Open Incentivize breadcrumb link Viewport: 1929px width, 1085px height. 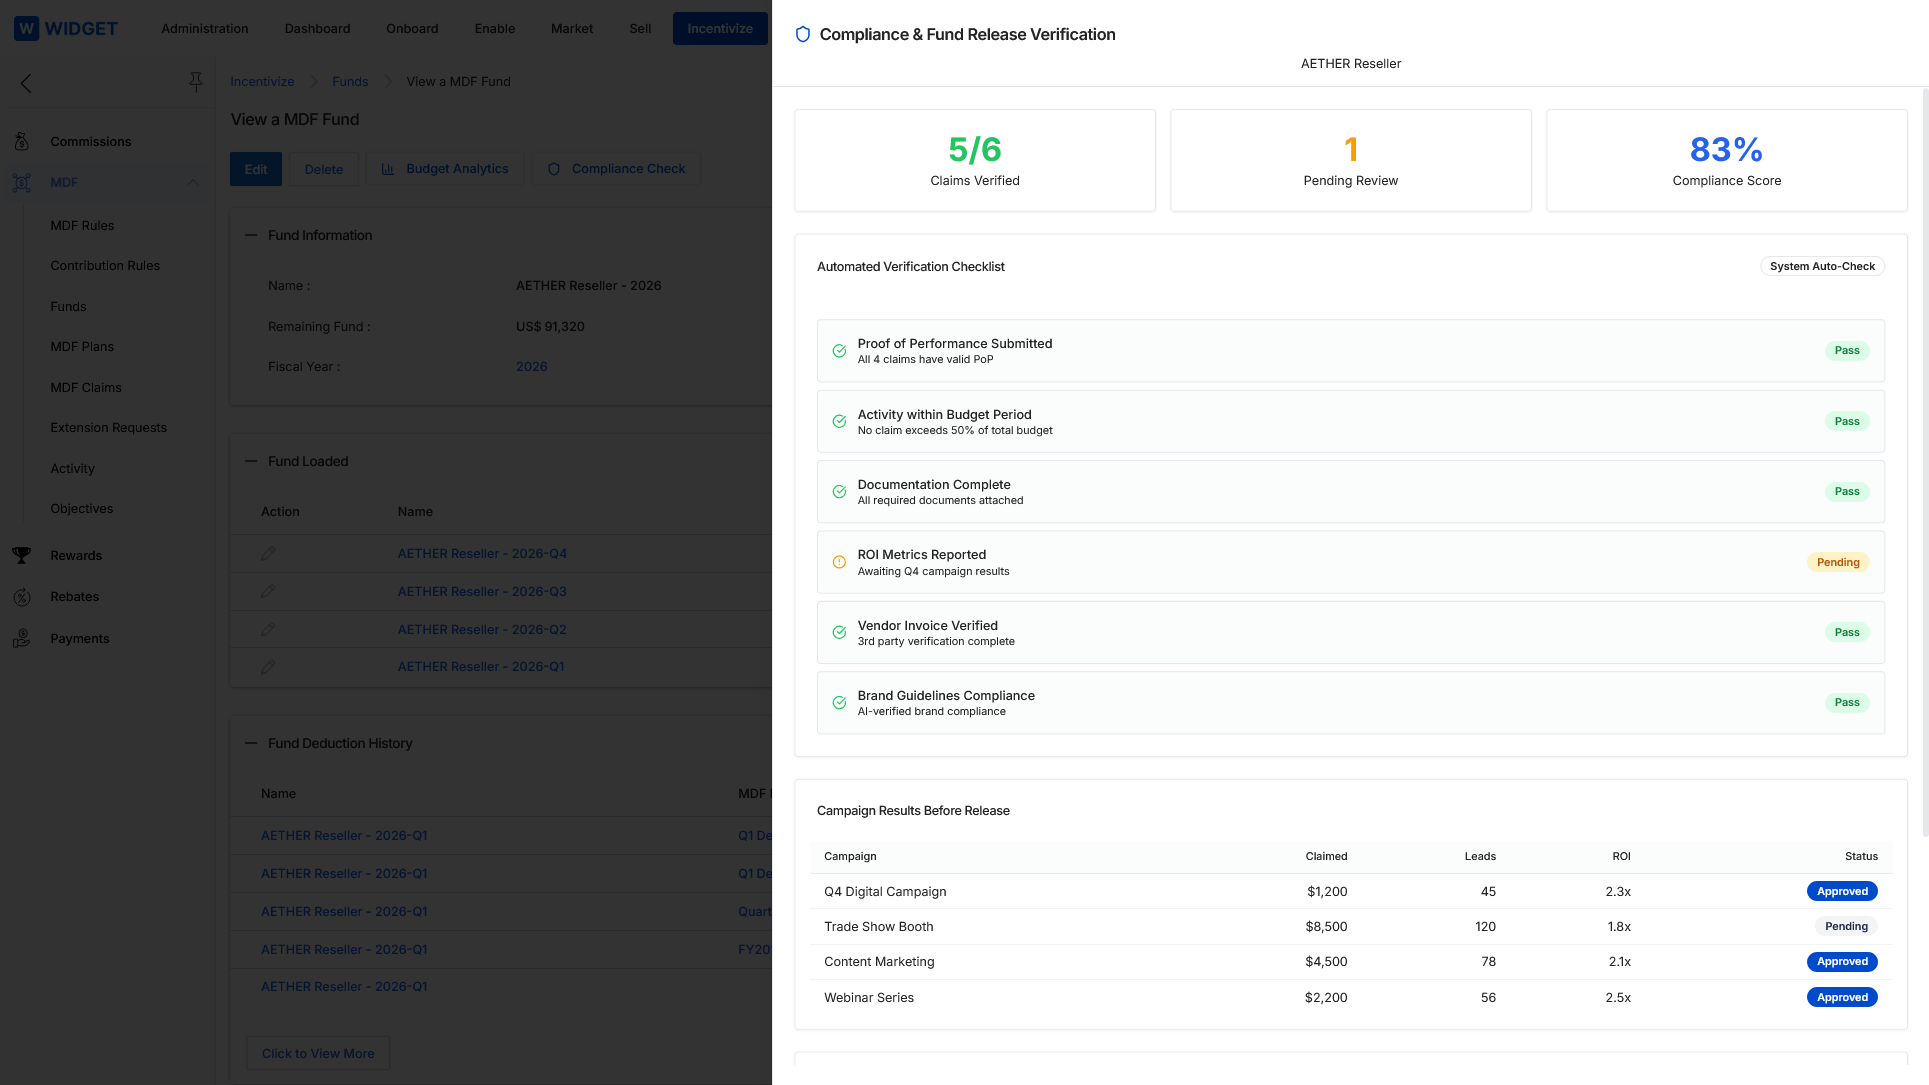click(262, 82)
